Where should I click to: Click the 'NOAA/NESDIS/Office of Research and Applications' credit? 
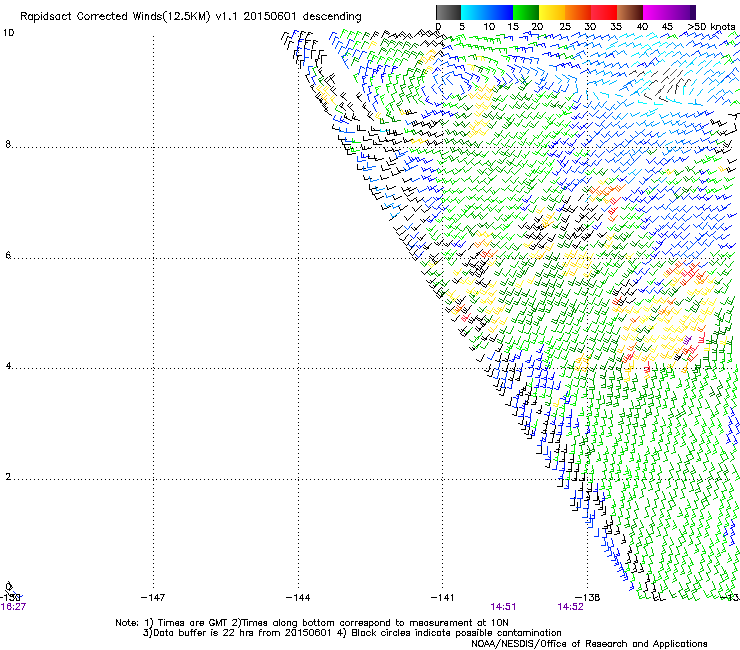pyautogui.click(x=589, y=644)
